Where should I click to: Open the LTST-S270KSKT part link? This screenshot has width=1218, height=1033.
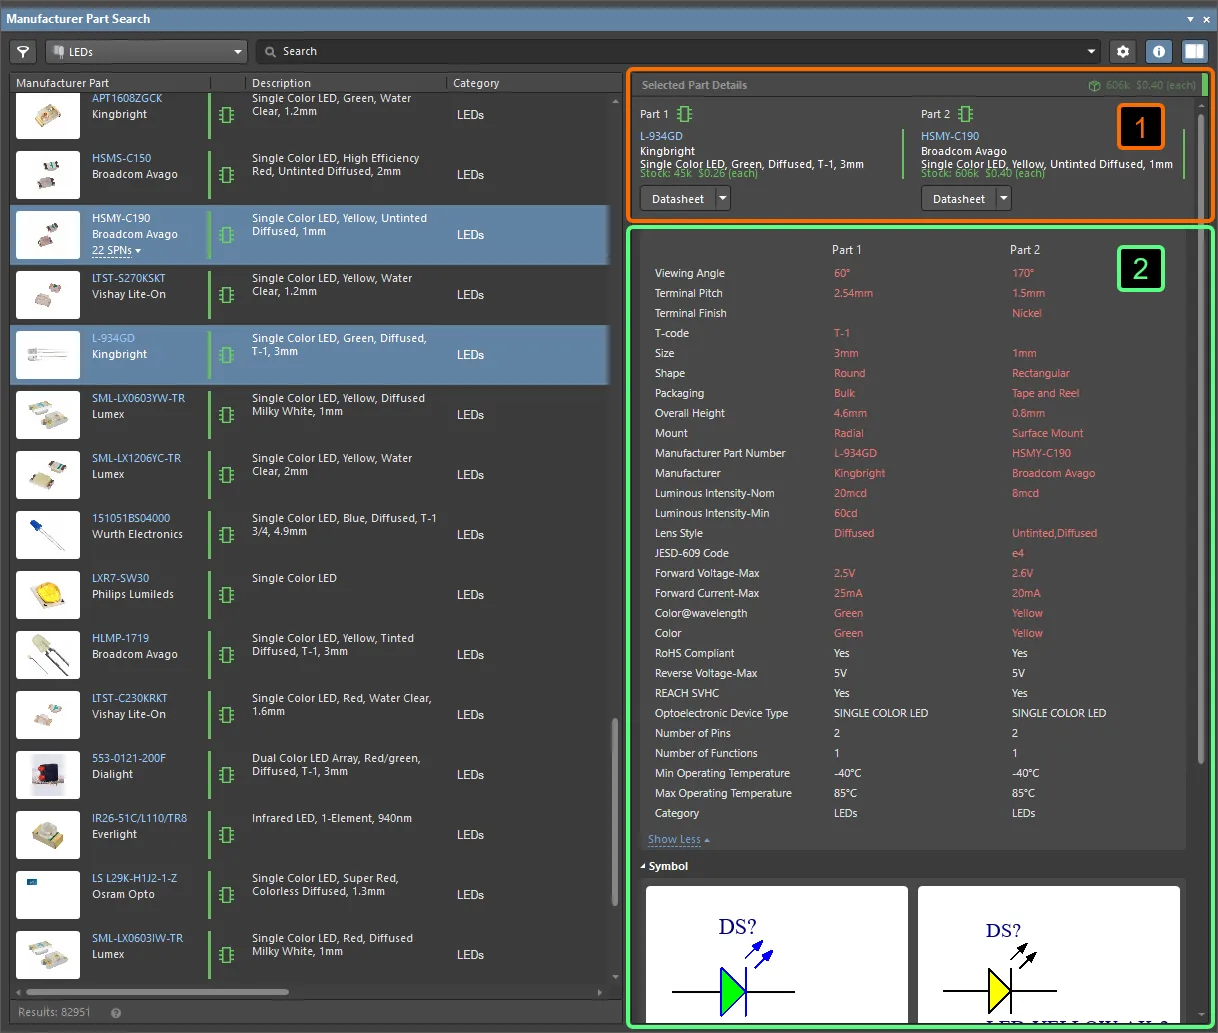tap(129, 278)
